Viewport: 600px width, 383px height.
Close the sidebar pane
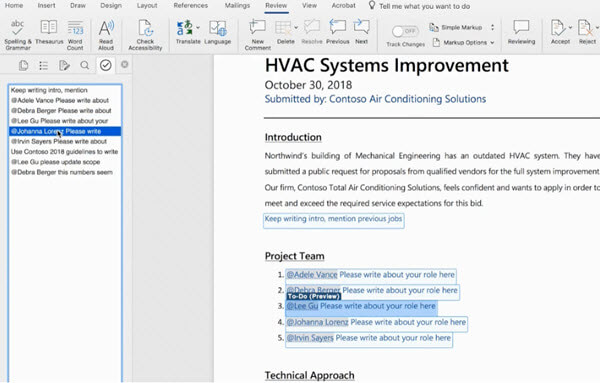coord(124,64)
